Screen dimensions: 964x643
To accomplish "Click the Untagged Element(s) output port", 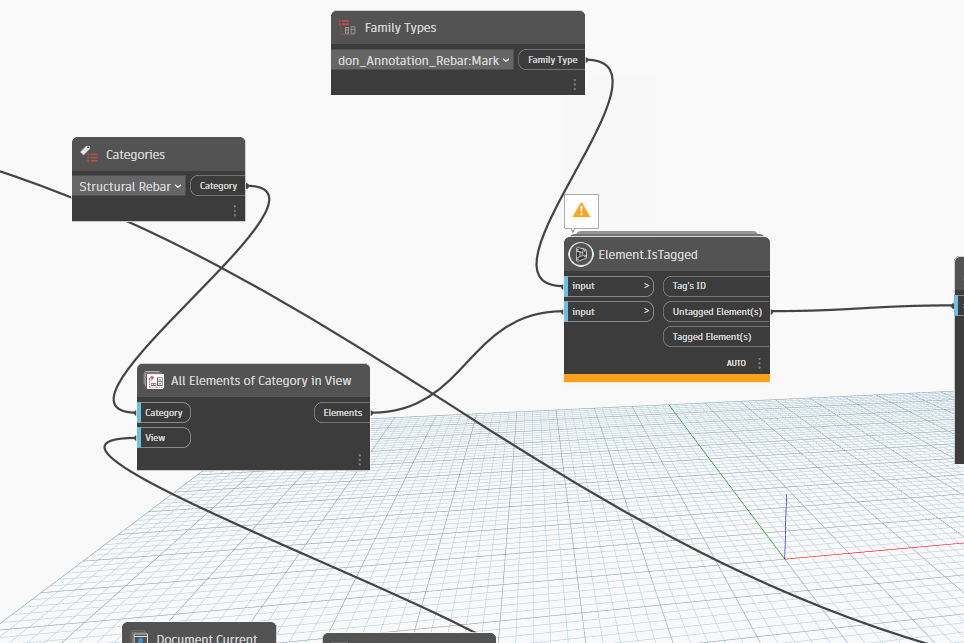I will point(716,311).
